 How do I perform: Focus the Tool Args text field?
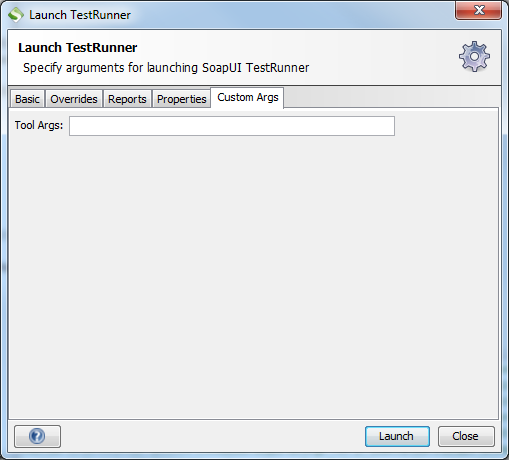pyautogui.click(x=232, y=126)
